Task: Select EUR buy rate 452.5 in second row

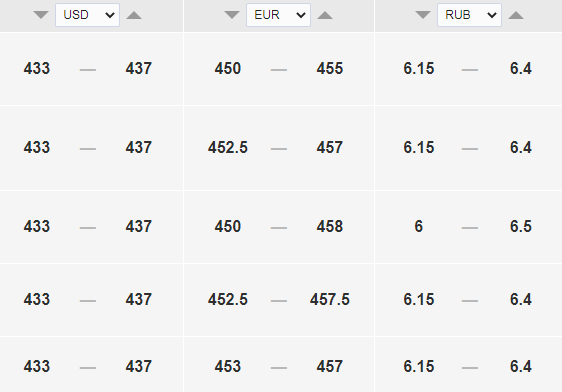Action: coord(228,148)
